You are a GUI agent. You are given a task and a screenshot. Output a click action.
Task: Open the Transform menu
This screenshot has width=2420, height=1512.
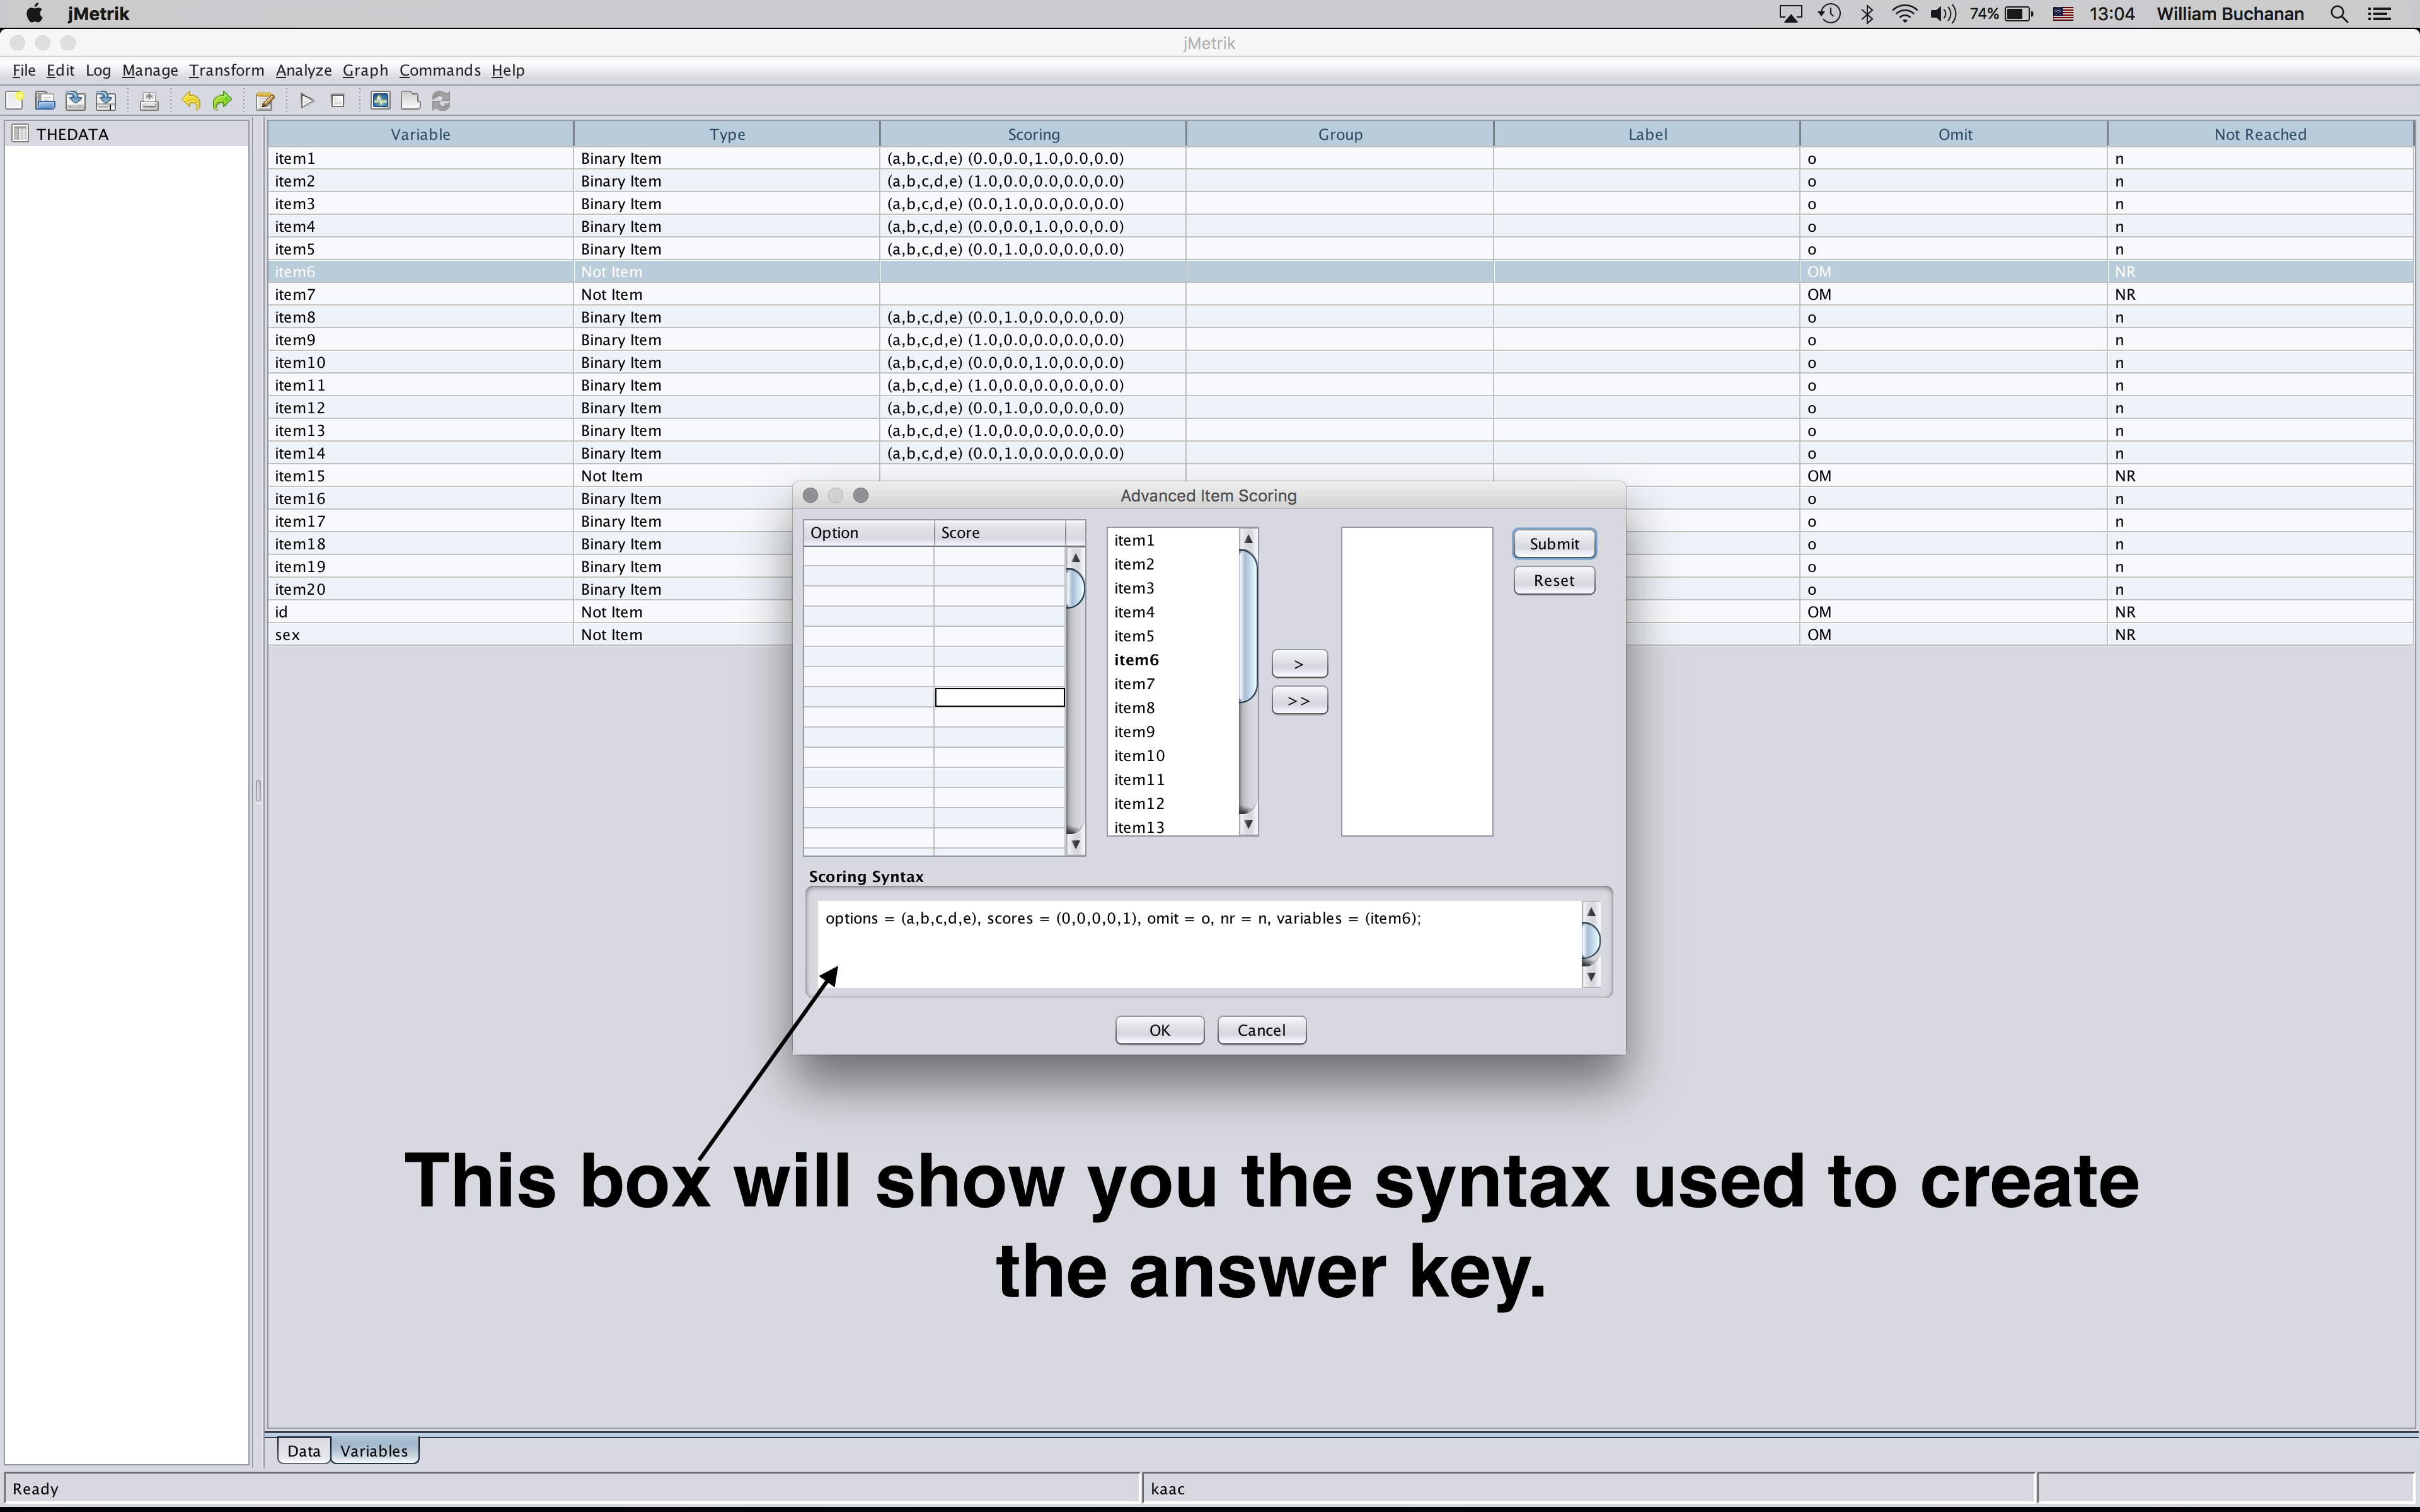(x=227, y=70)
